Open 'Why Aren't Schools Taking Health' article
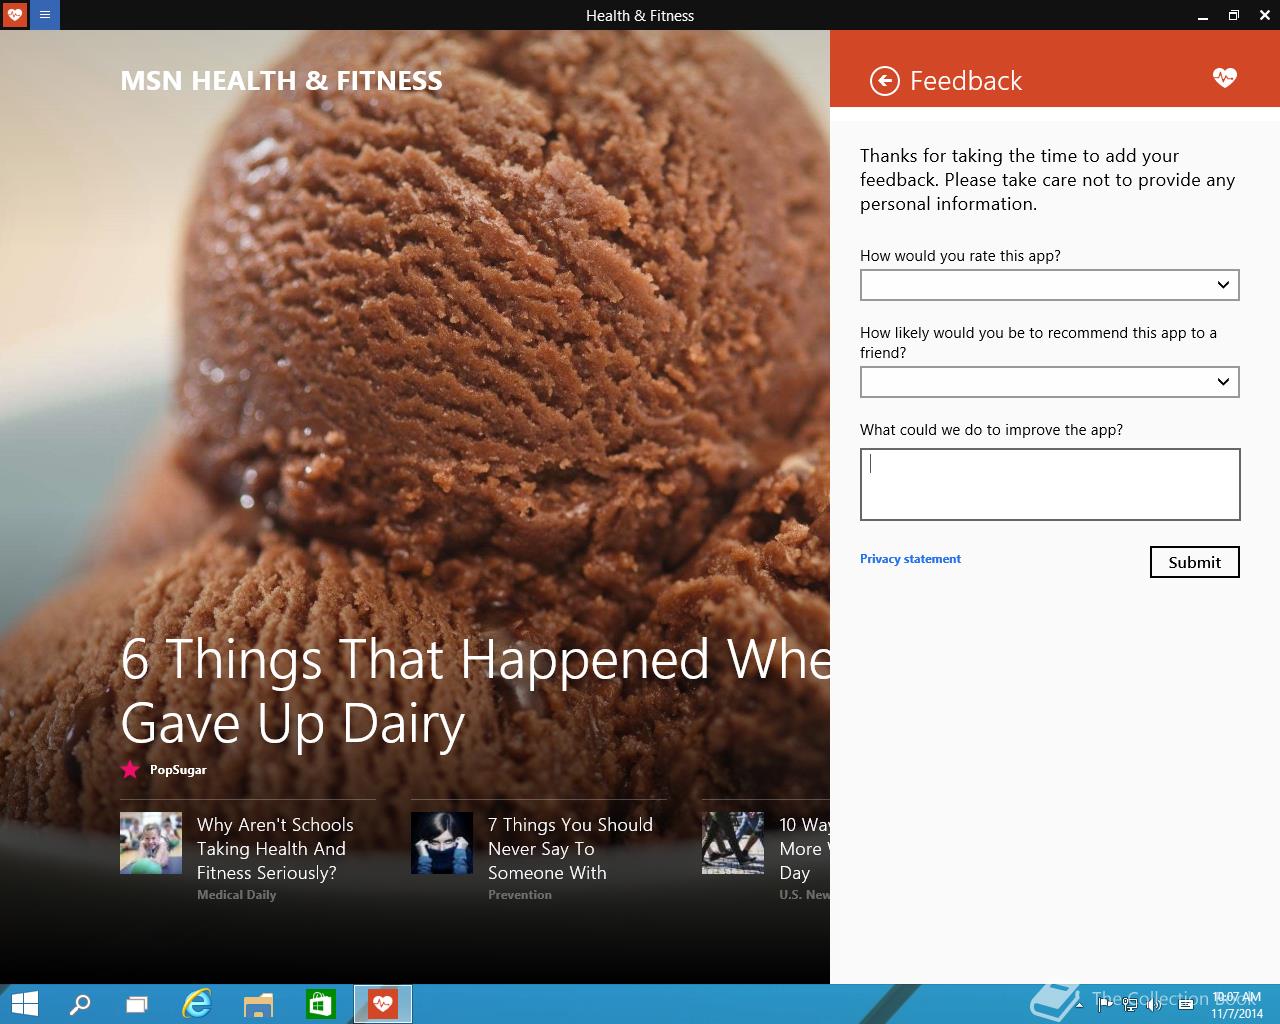 click(275, 848)
